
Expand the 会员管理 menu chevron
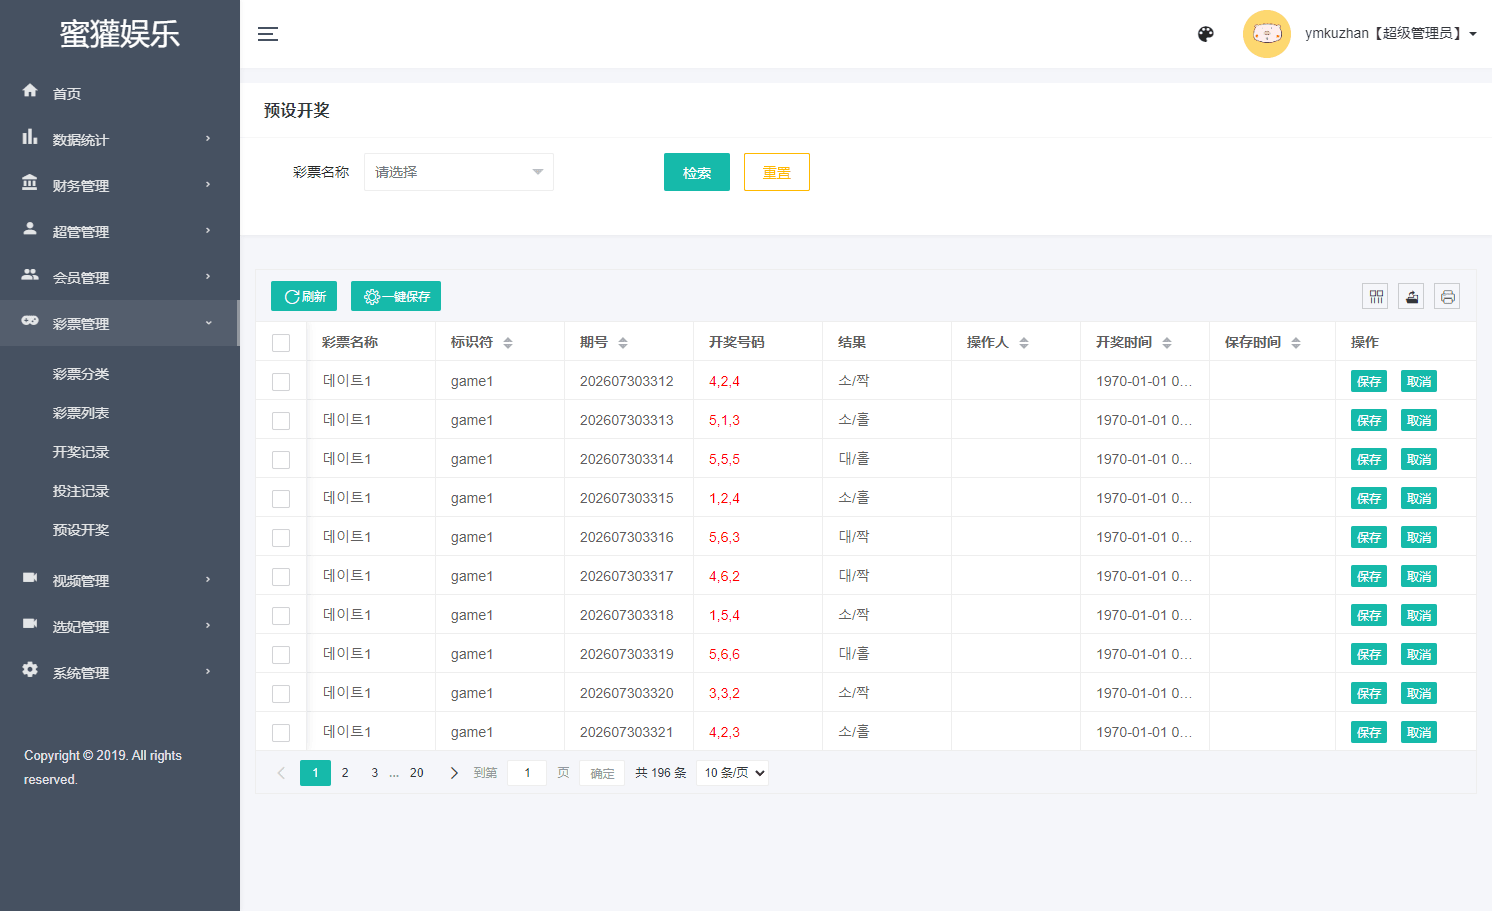[208, 276]
